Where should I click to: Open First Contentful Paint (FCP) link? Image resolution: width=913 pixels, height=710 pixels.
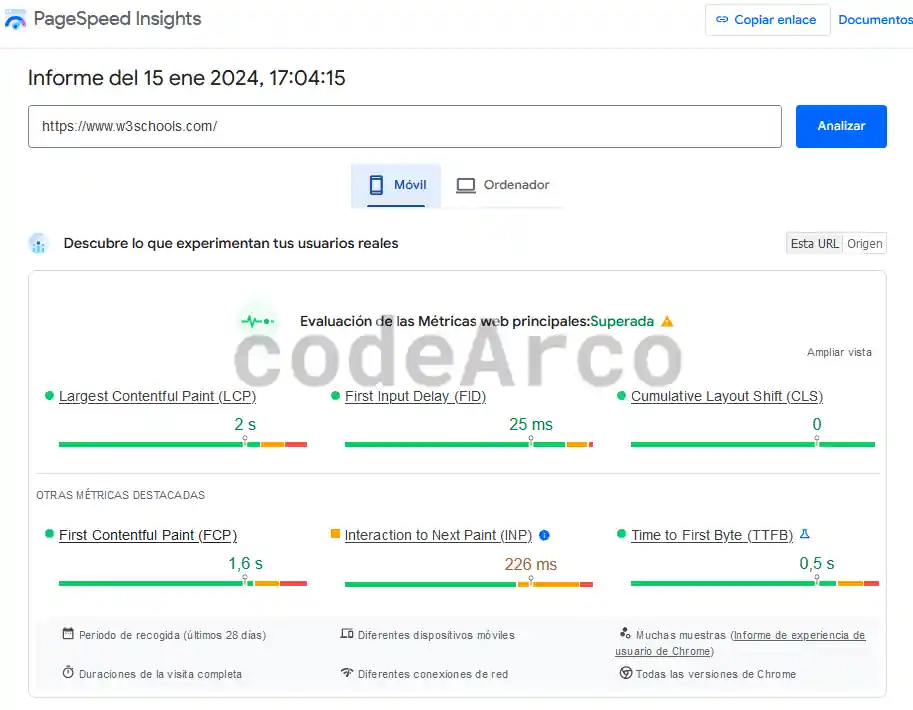tap(148, 535)
